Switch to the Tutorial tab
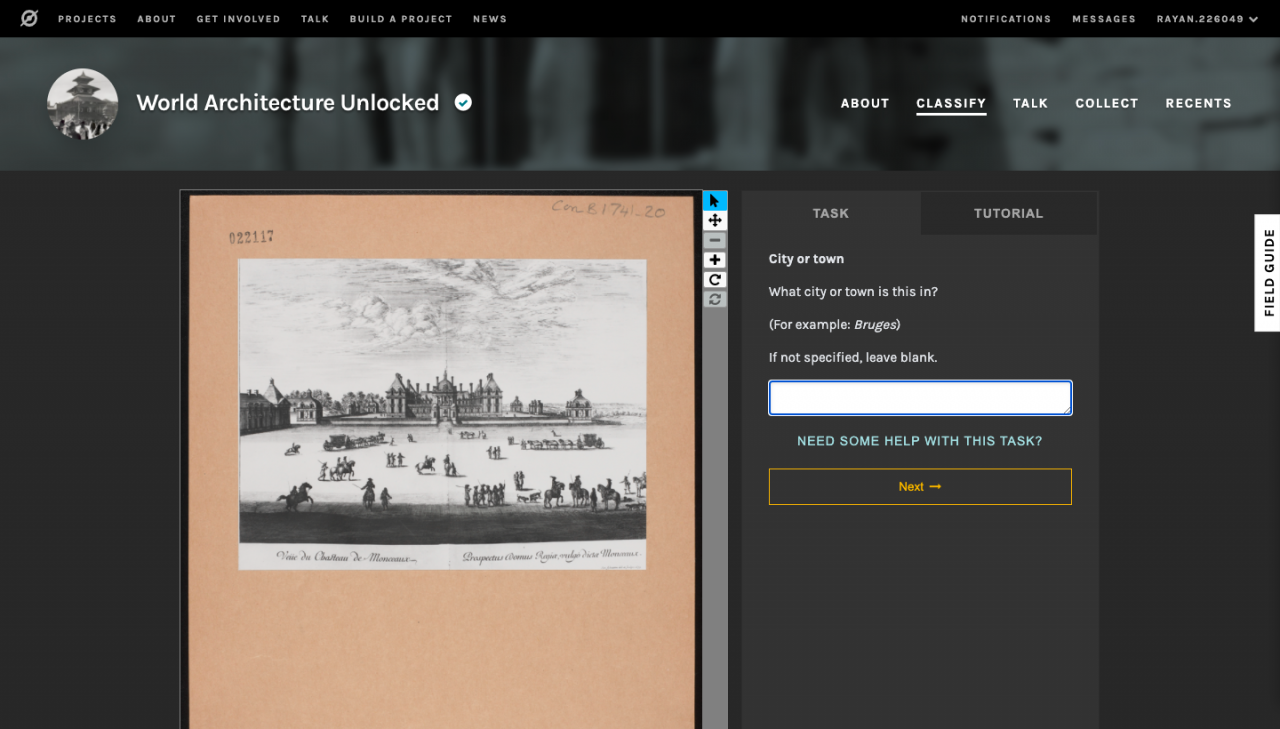1280x729 pixels. 1009,213
